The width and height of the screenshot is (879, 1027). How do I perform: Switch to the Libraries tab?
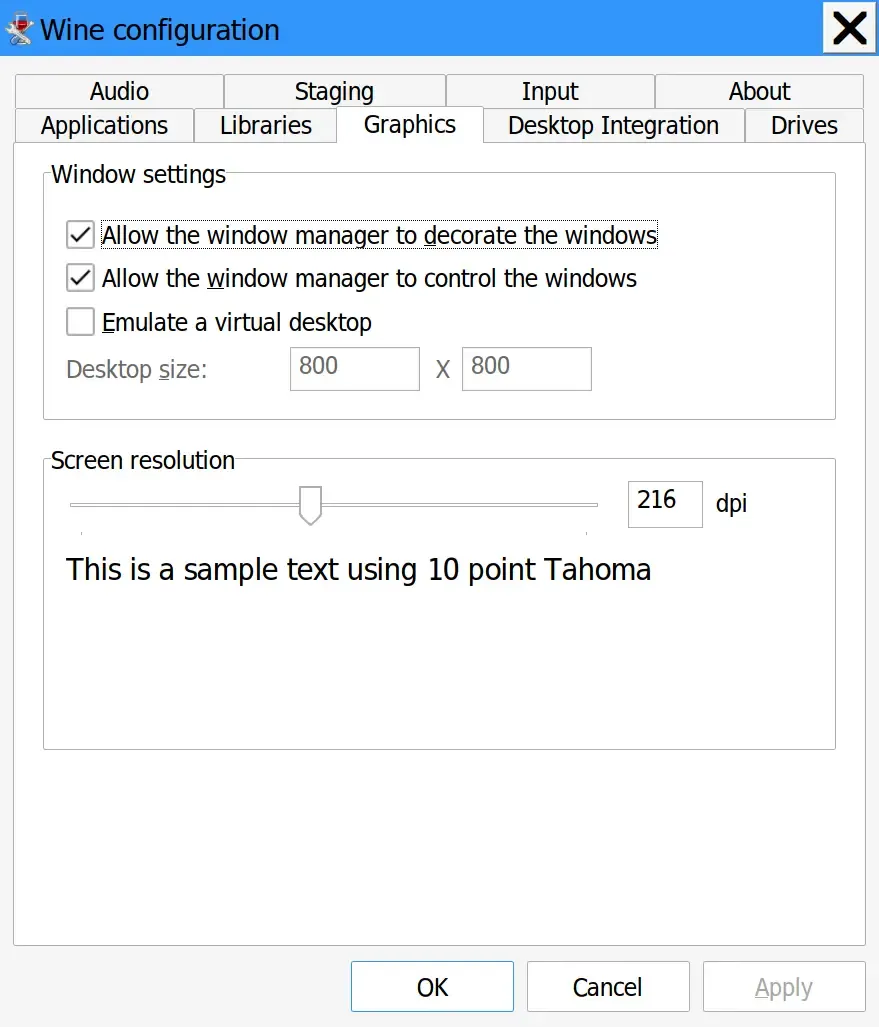(x=266, y=126)
